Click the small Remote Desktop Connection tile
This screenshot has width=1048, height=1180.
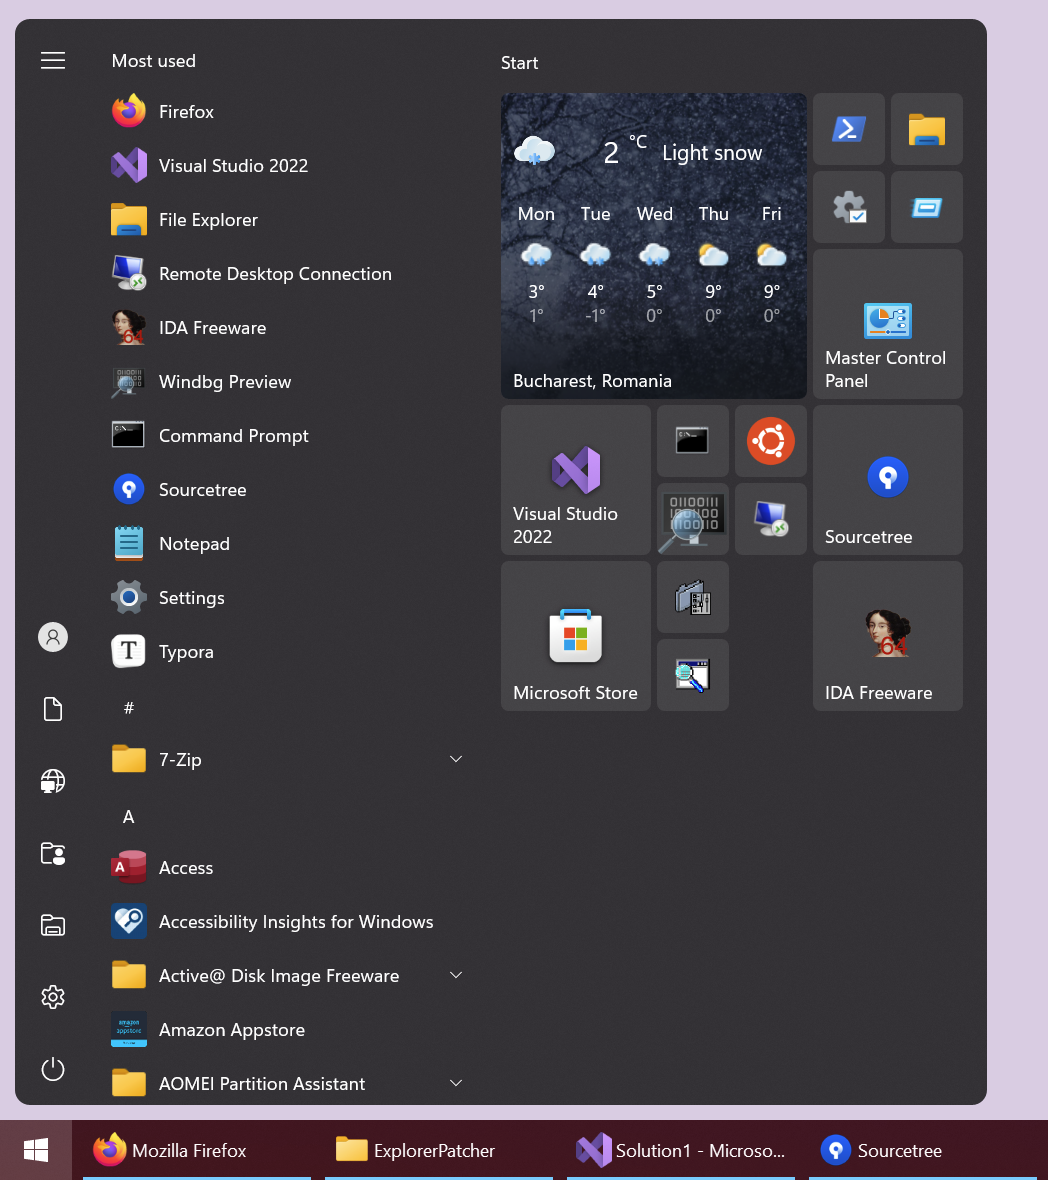[771, 519]
